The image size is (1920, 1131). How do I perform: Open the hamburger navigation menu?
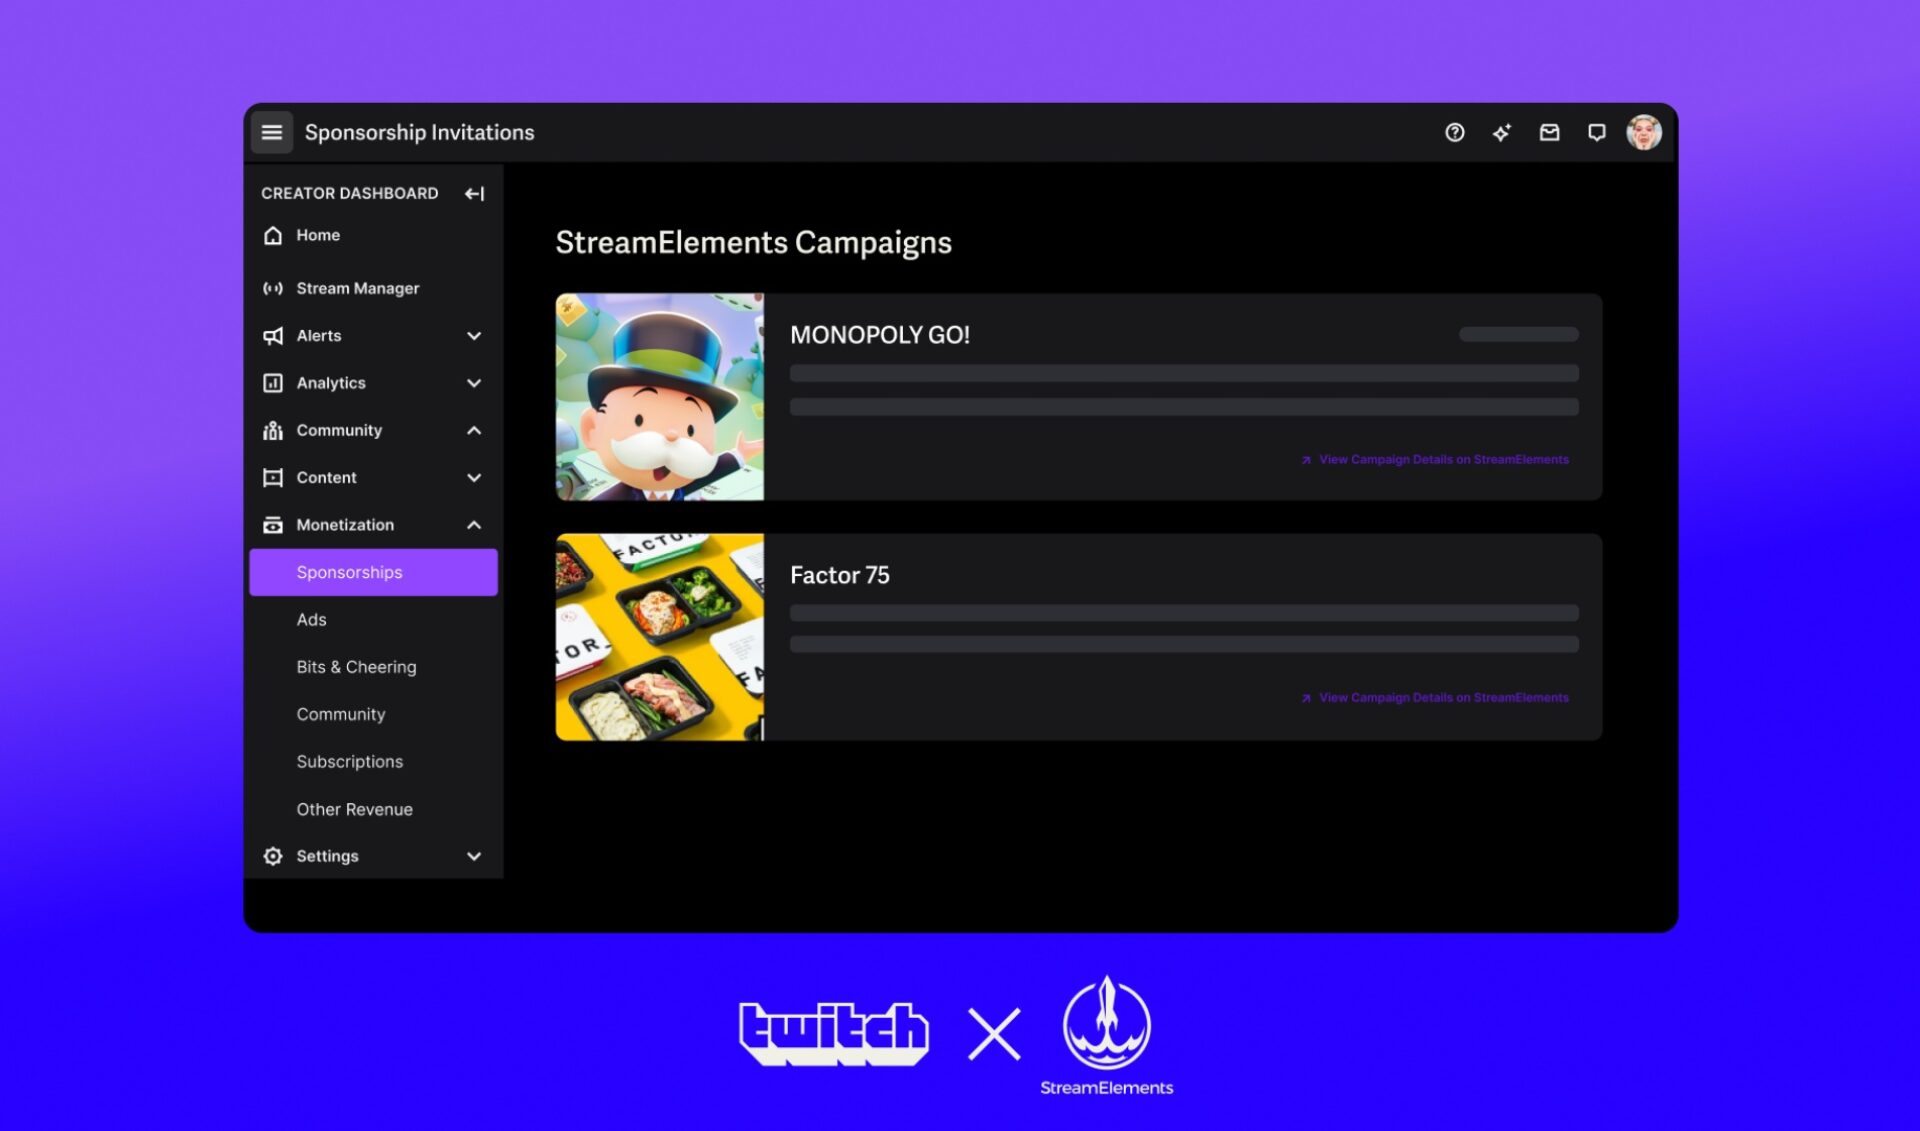point(271,132)
